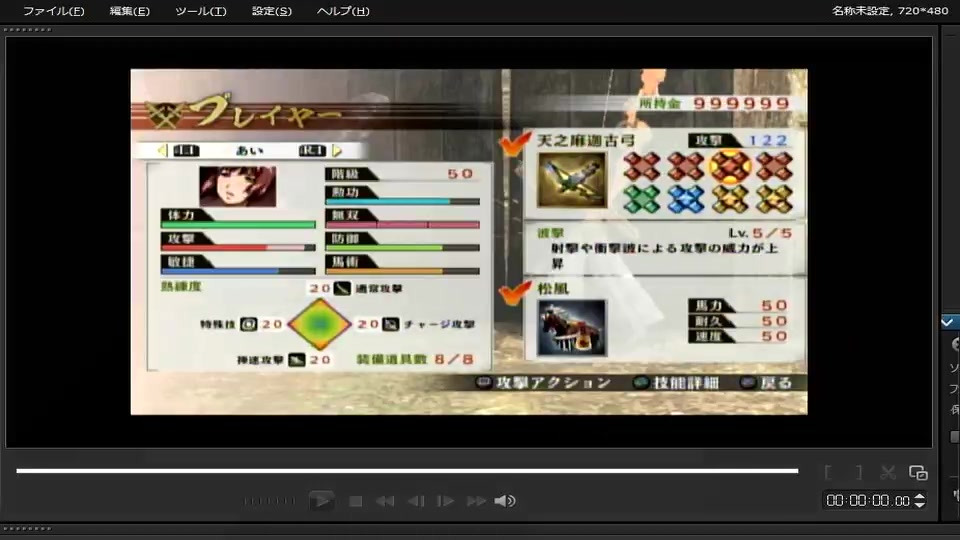Click the left arrow next to L1 in preview
The image size is (960, 540).
[x=162, y=150]
